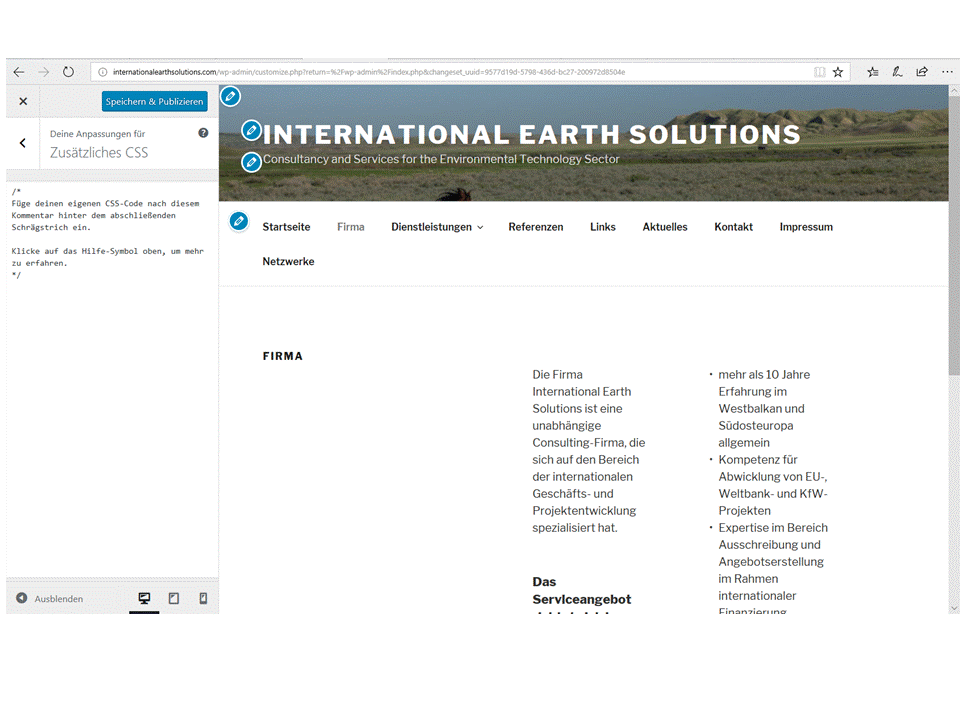Click tagline Consultancy and Services text
The height and width of the screenshot is (720, 960).
tap(441, 159)
